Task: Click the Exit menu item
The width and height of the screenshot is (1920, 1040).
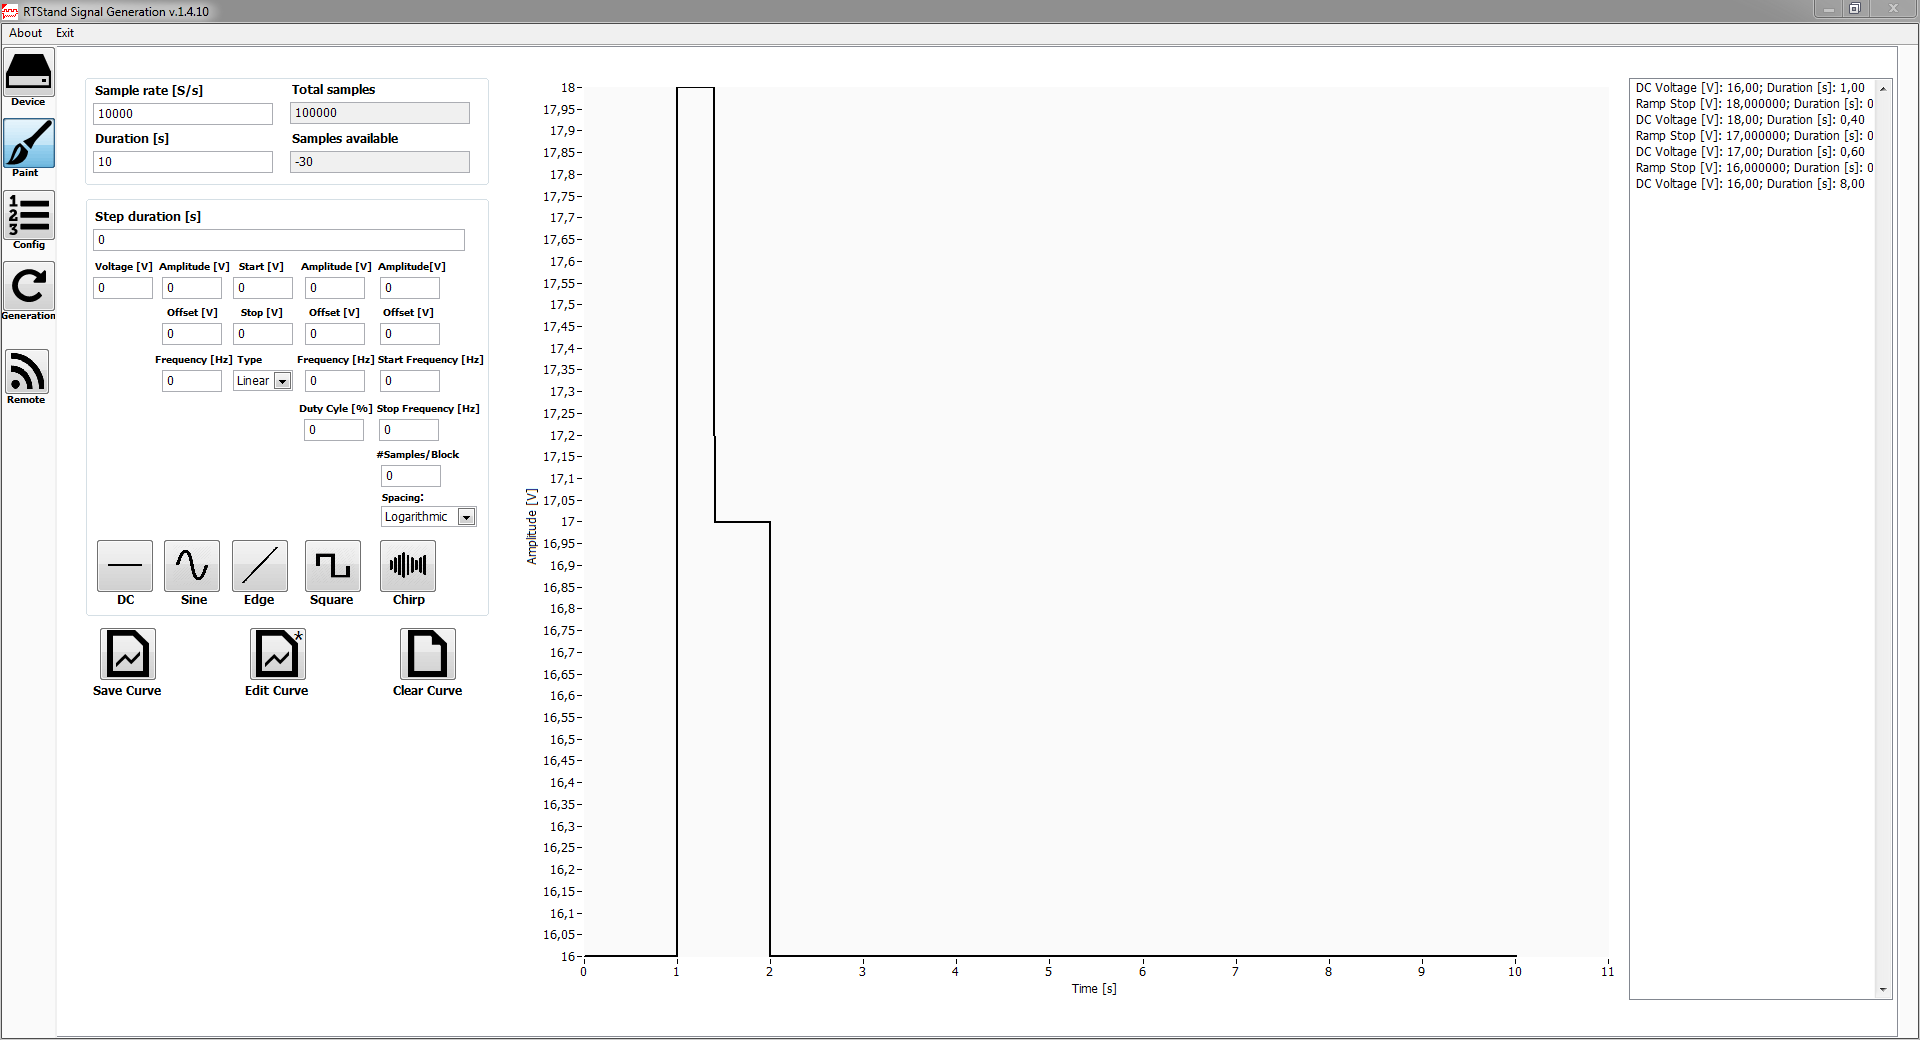Action: pyautogui.click(x=65, y=33)
